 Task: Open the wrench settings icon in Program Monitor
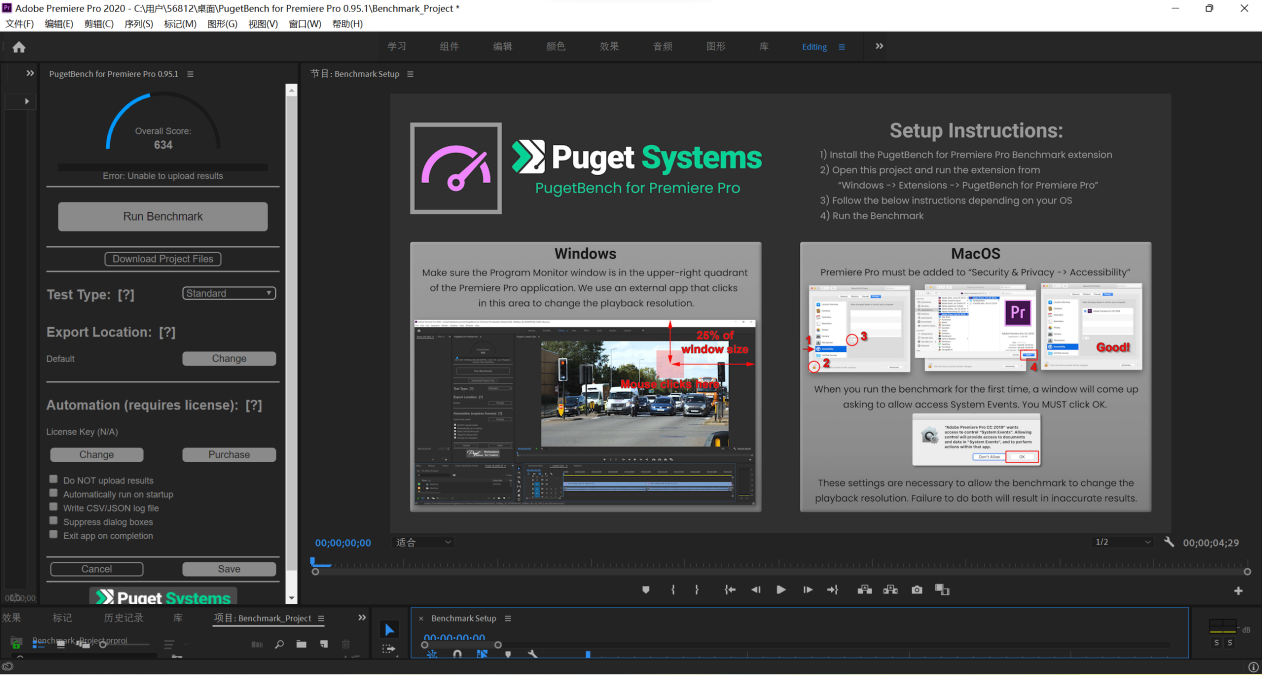(1169, 542)
